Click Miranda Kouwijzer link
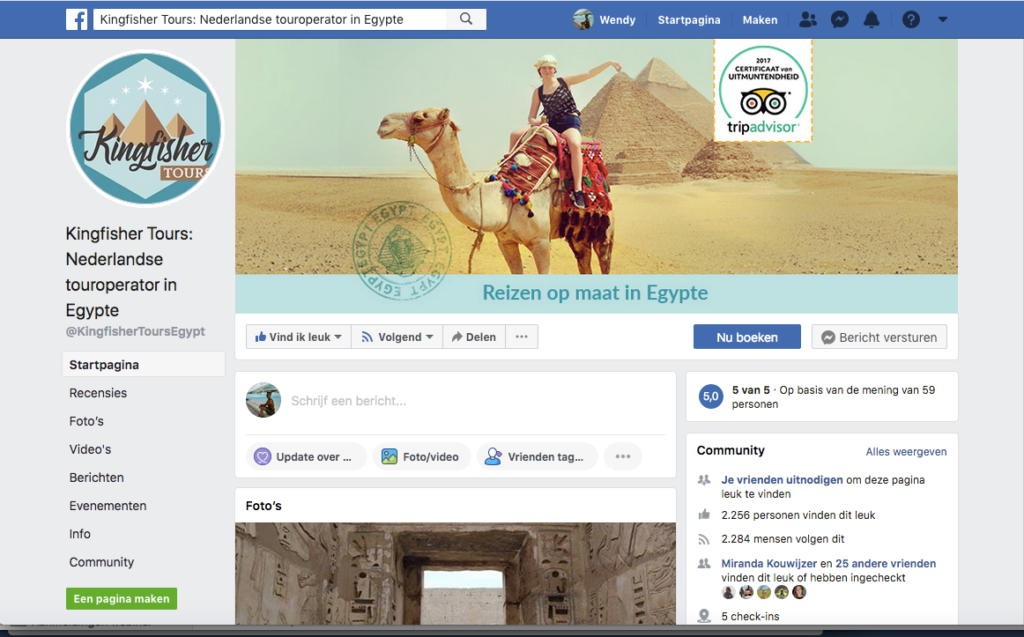The image size is (1024, 637). click(769, 563)
